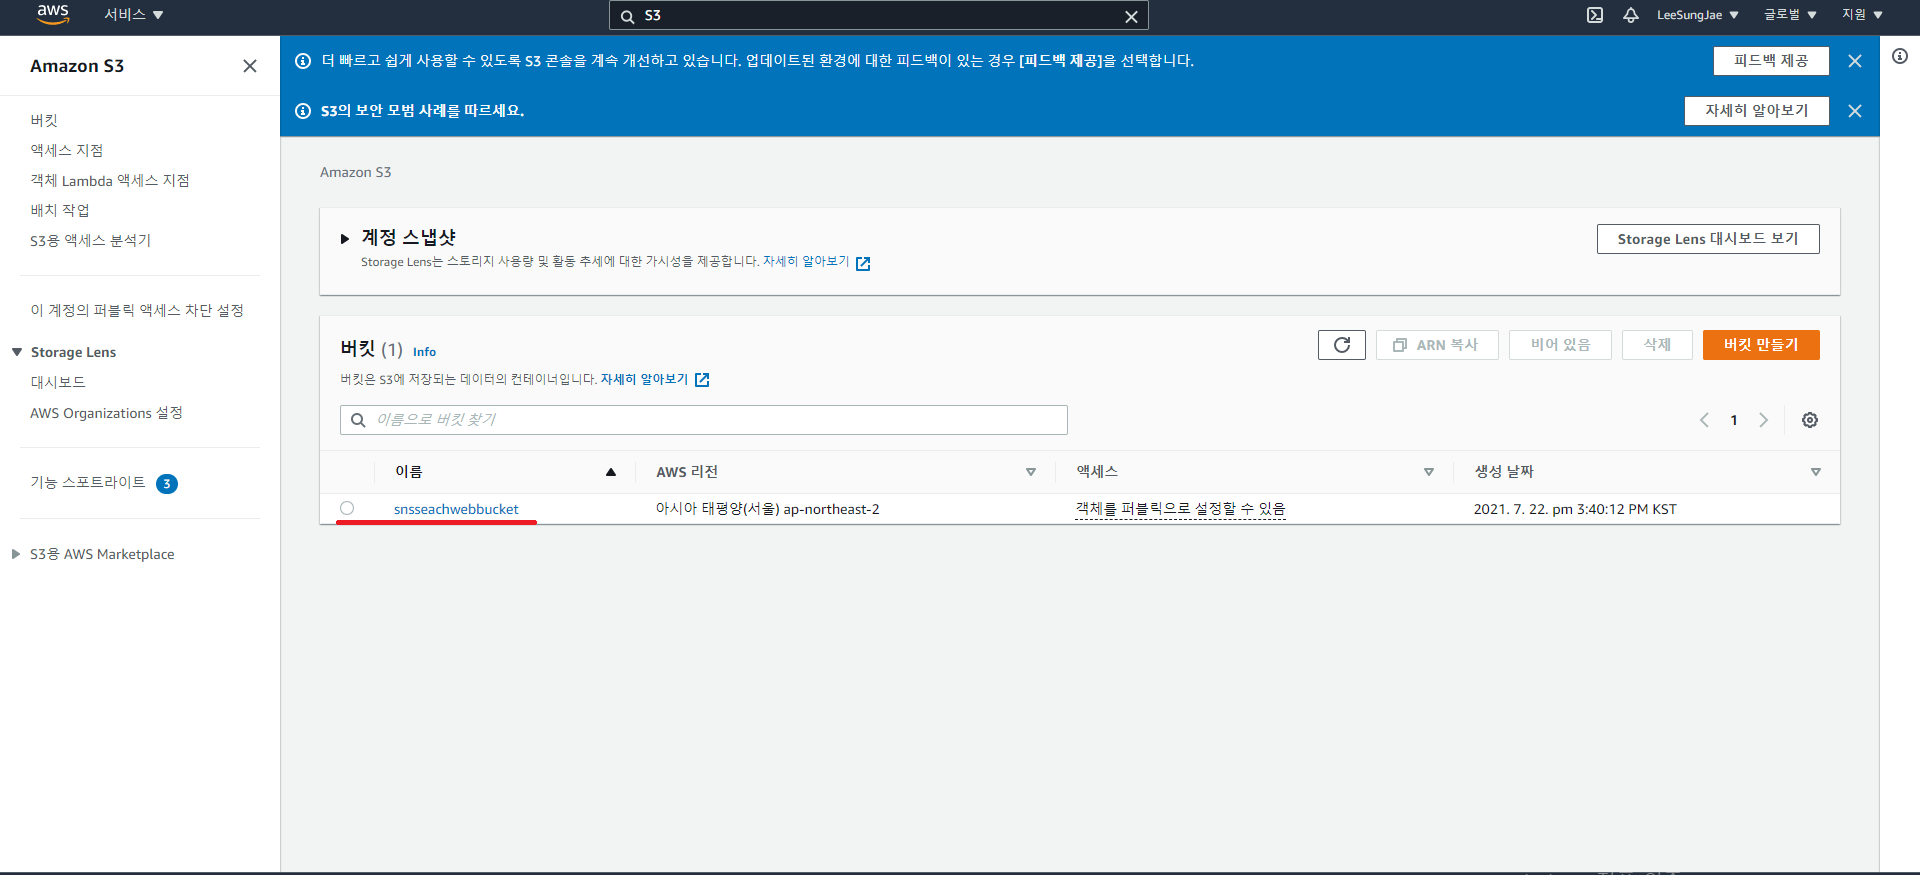Open 객체 Lambda 액세스 지점 in sidebar
The image size is (1920, 875).
coord(110,180)
